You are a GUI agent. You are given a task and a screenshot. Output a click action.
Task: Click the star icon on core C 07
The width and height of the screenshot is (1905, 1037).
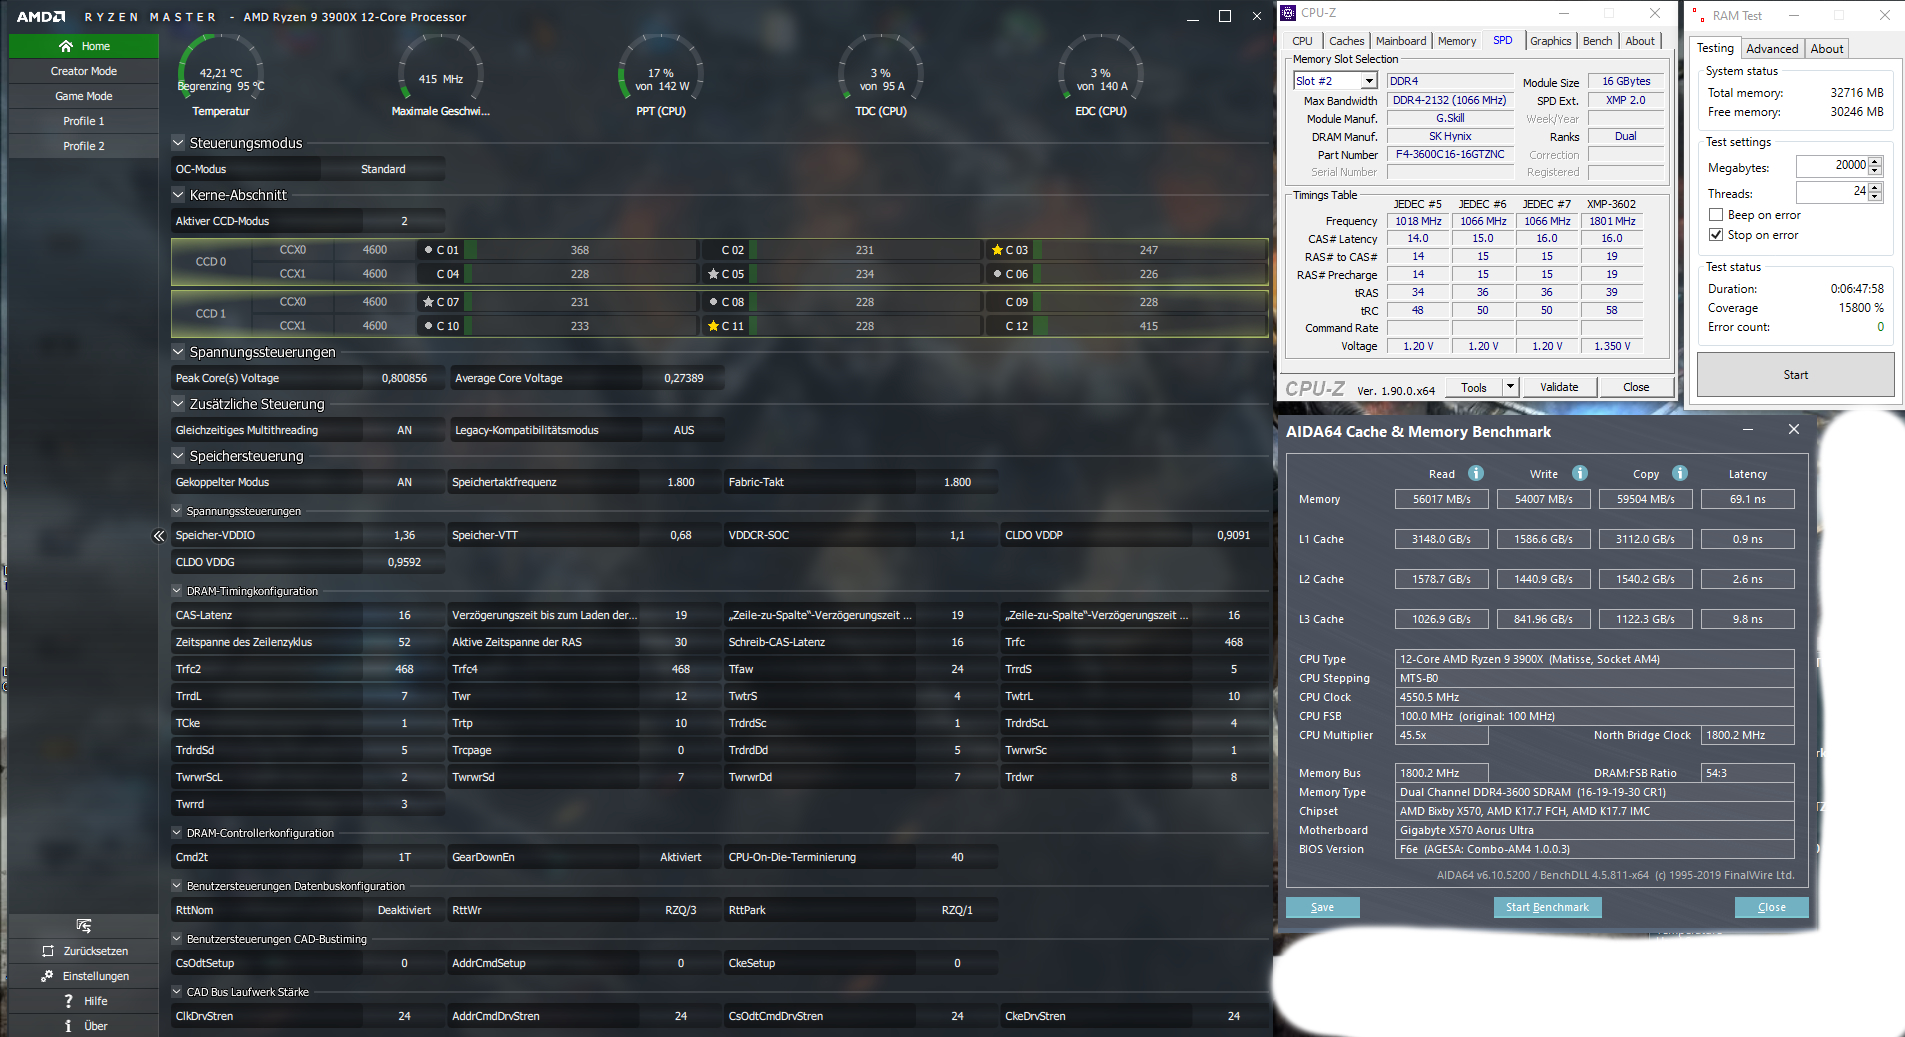(x=428, y=302)
